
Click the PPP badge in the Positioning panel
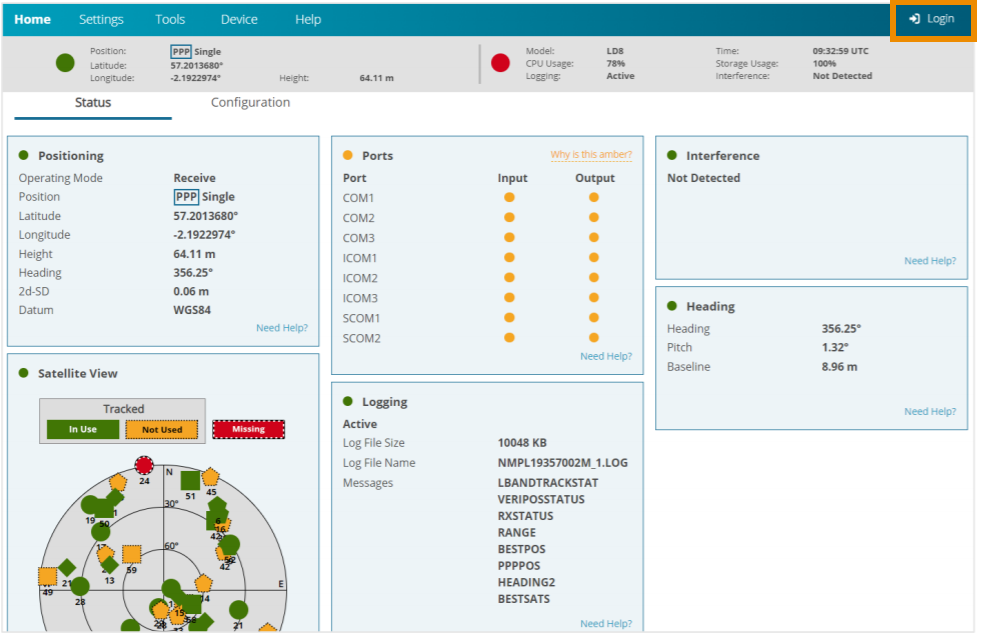coord(186,197)
